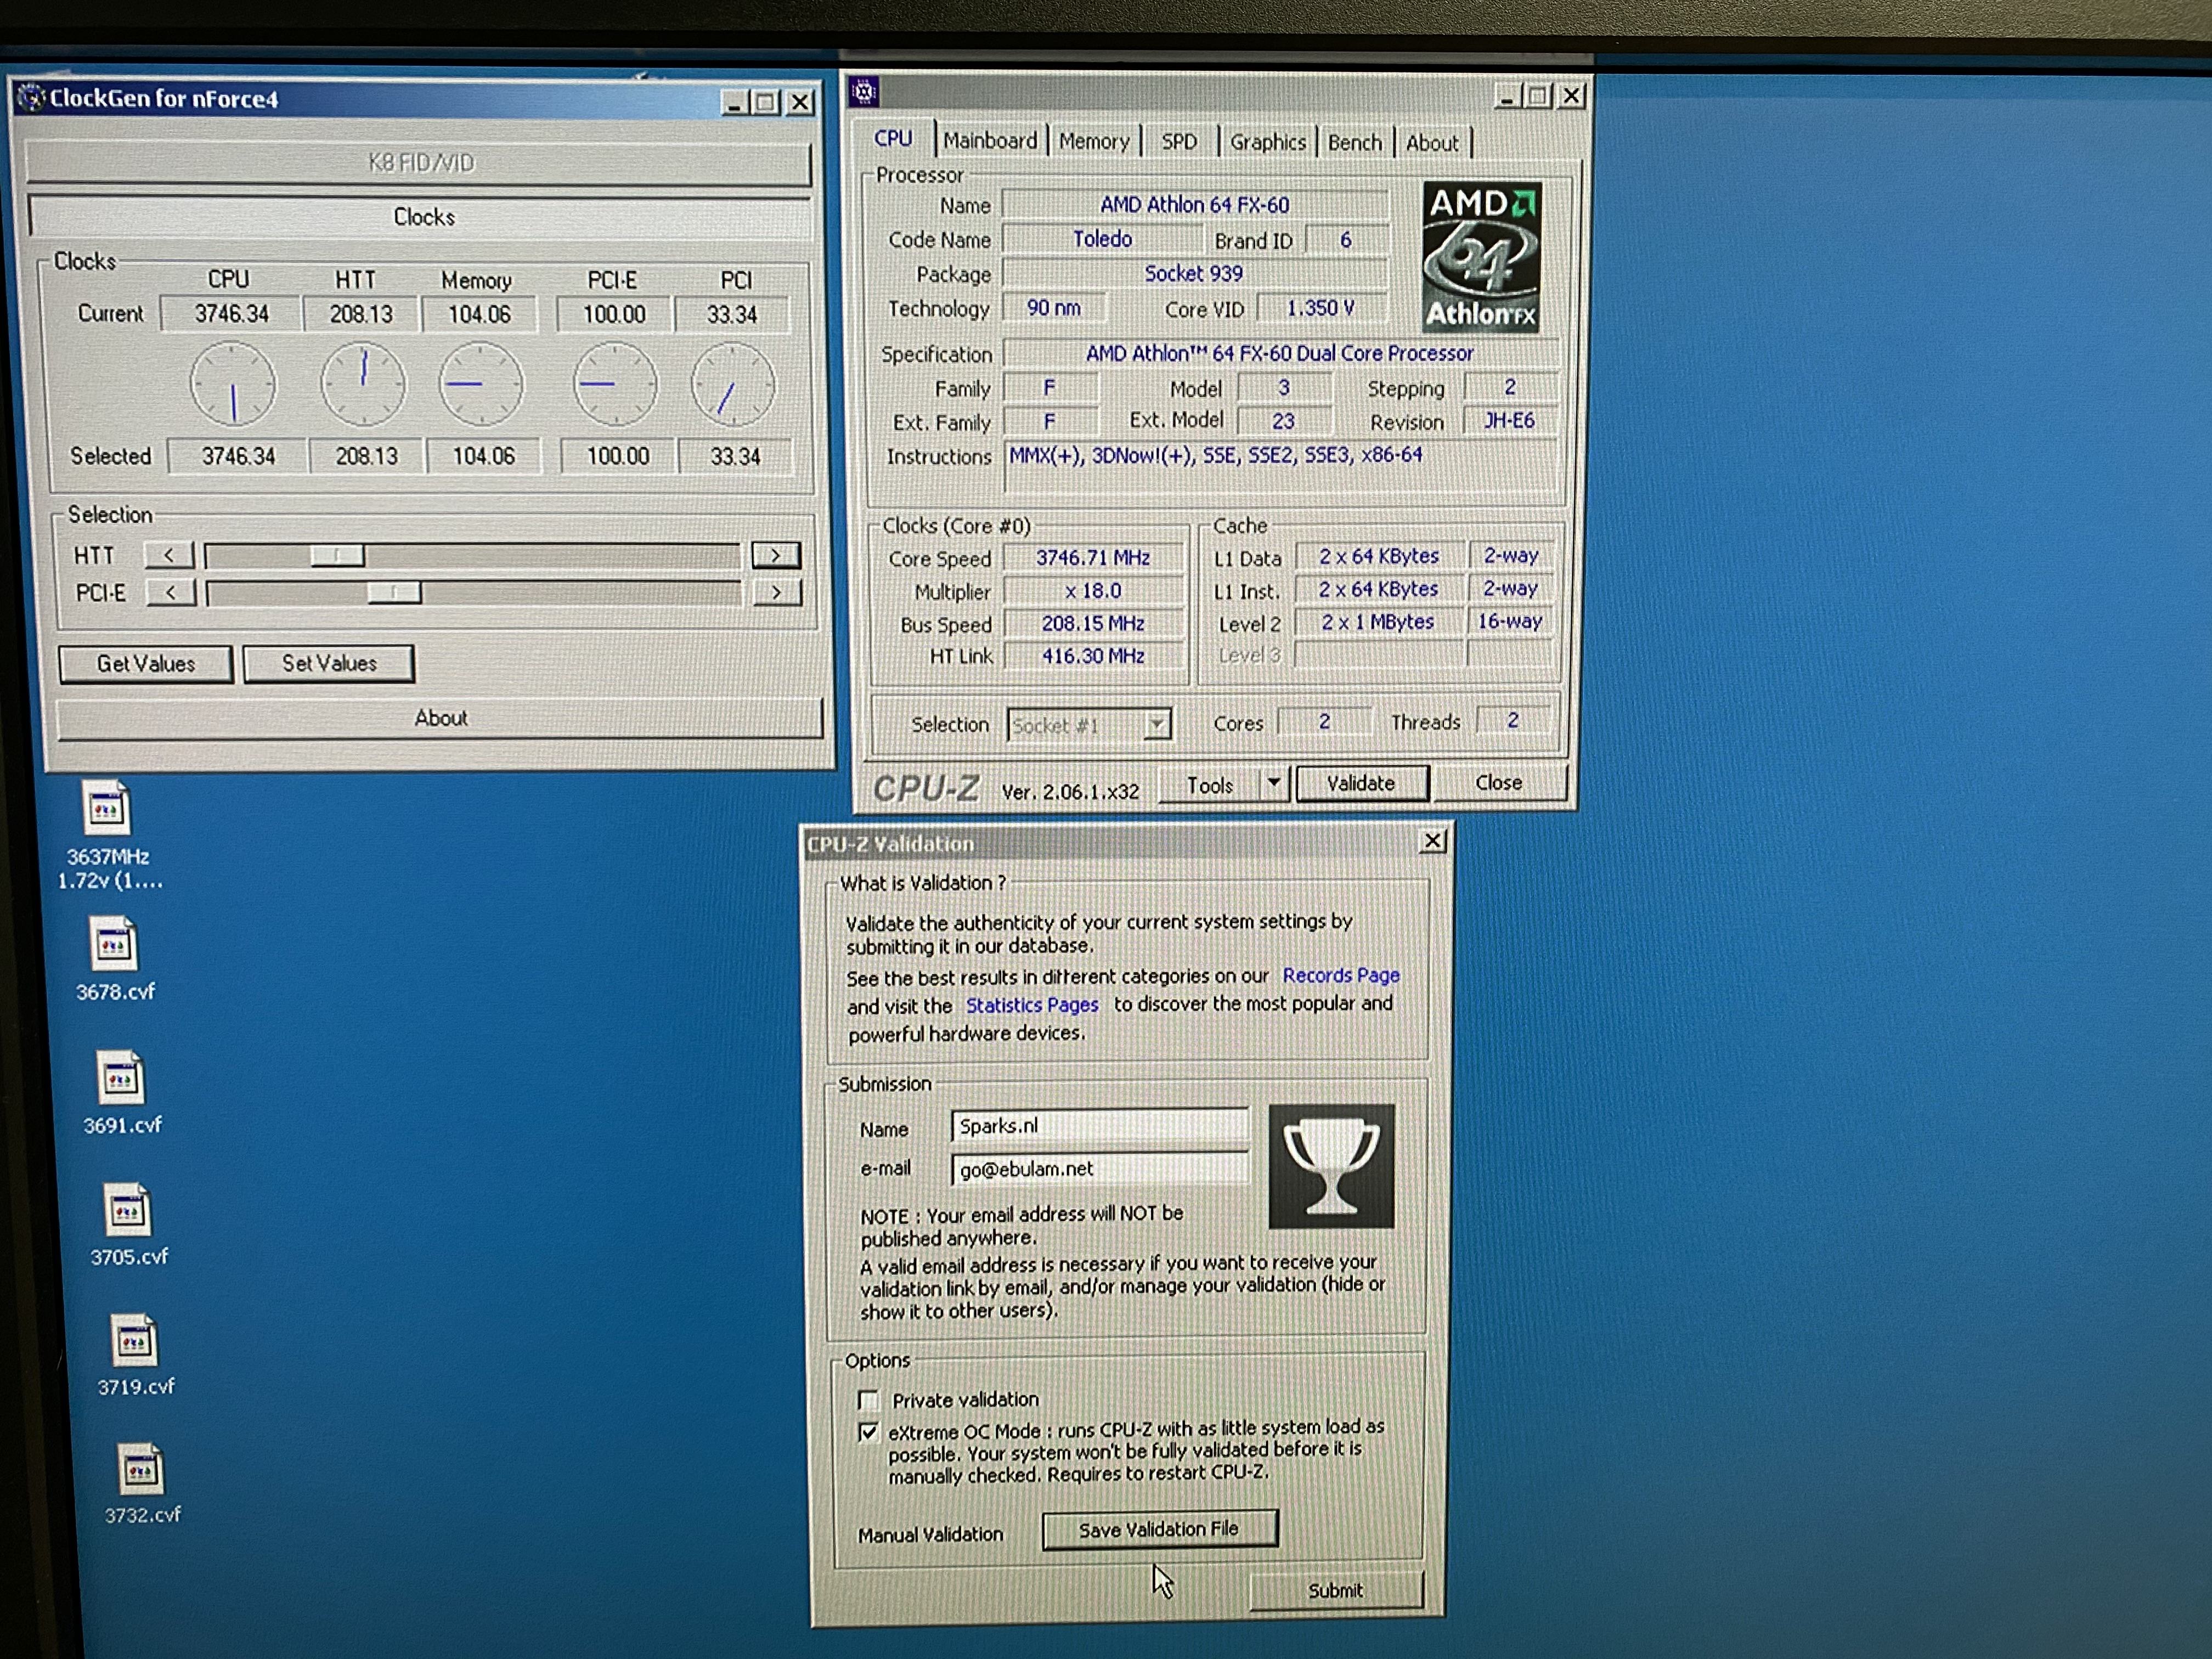Switch to the Memory tab
The width and height of the screenshot is (2212, 1659).
[x=1094, y=142]
